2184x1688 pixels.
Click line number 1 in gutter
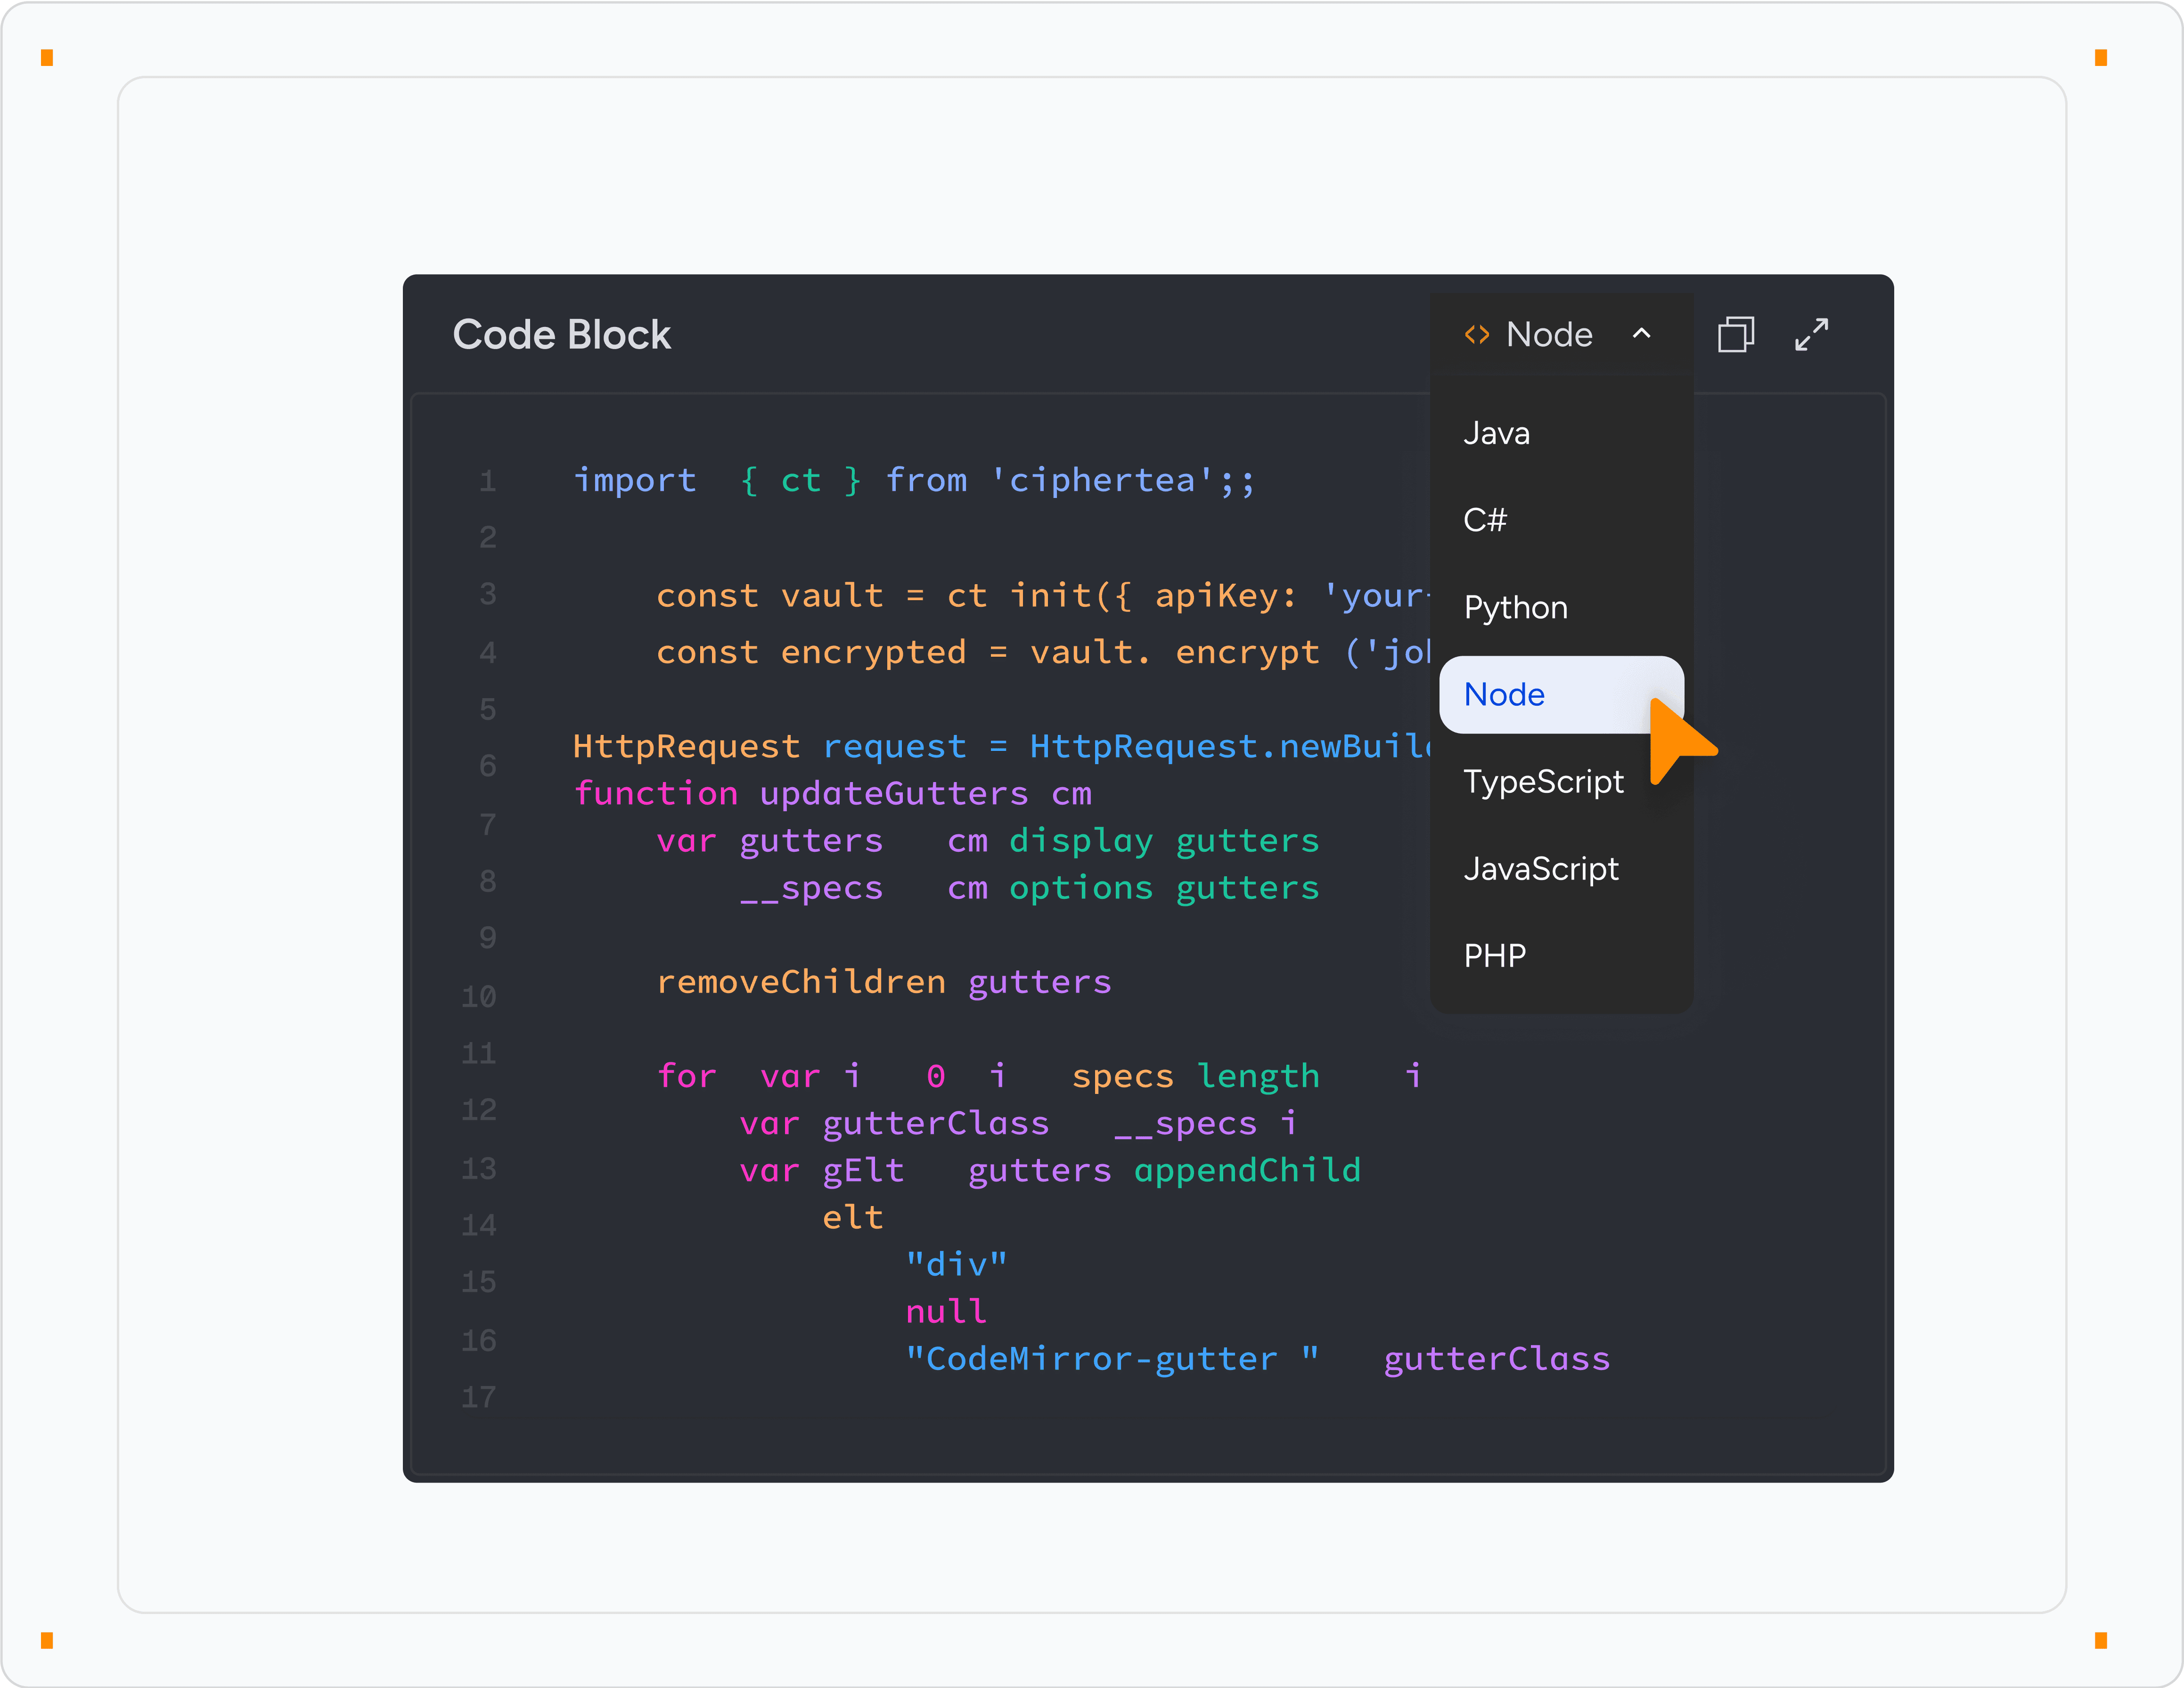487,481
